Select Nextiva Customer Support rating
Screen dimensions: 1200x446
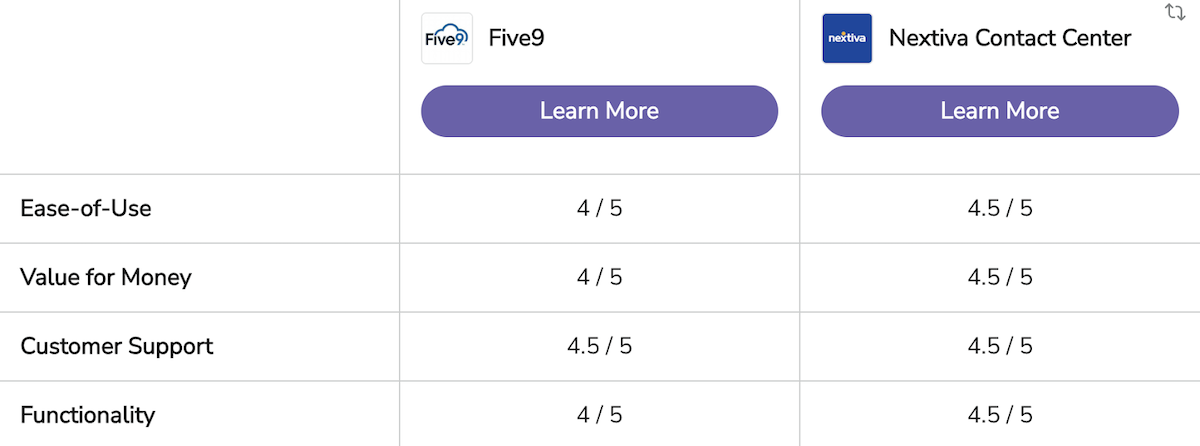[x=1000, y=346]
